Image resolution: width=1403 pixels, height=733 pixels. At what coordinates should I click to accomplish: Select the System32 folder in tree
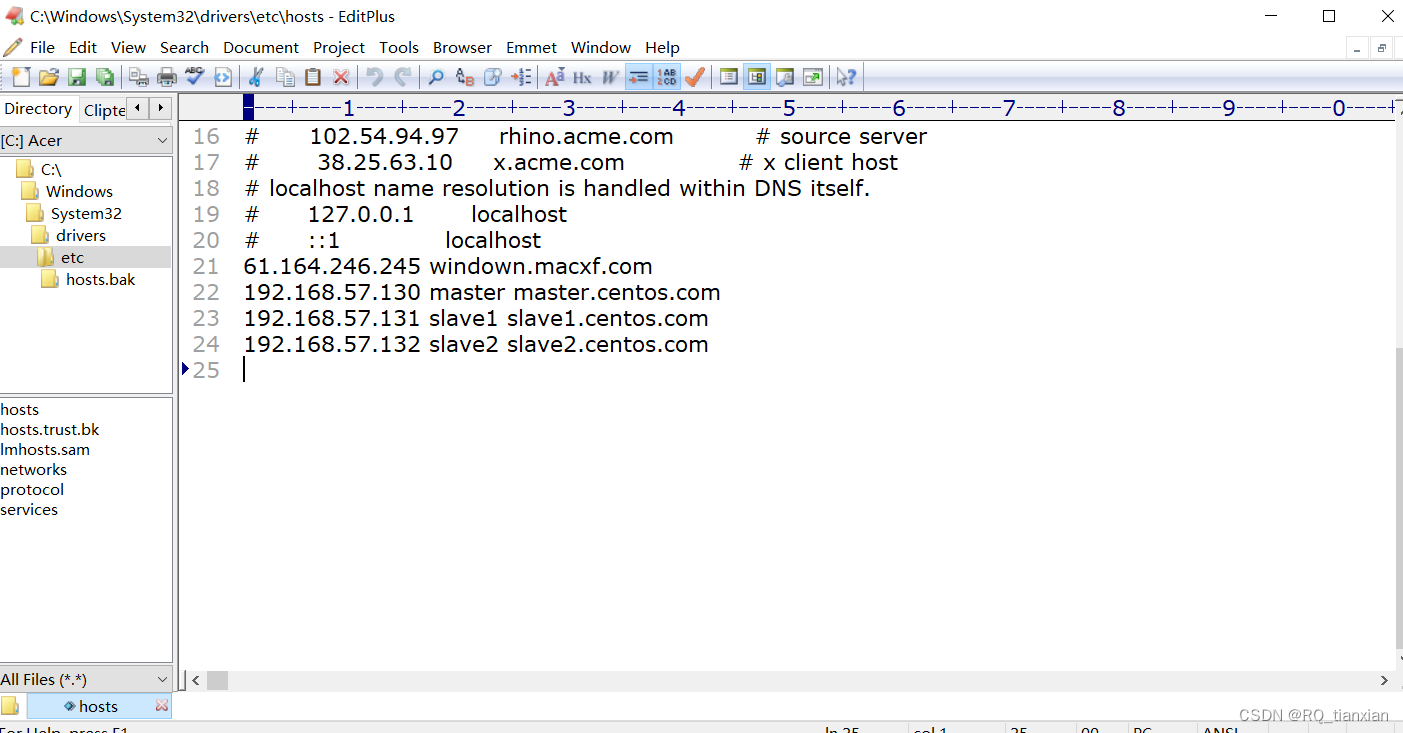click(86, 214)
